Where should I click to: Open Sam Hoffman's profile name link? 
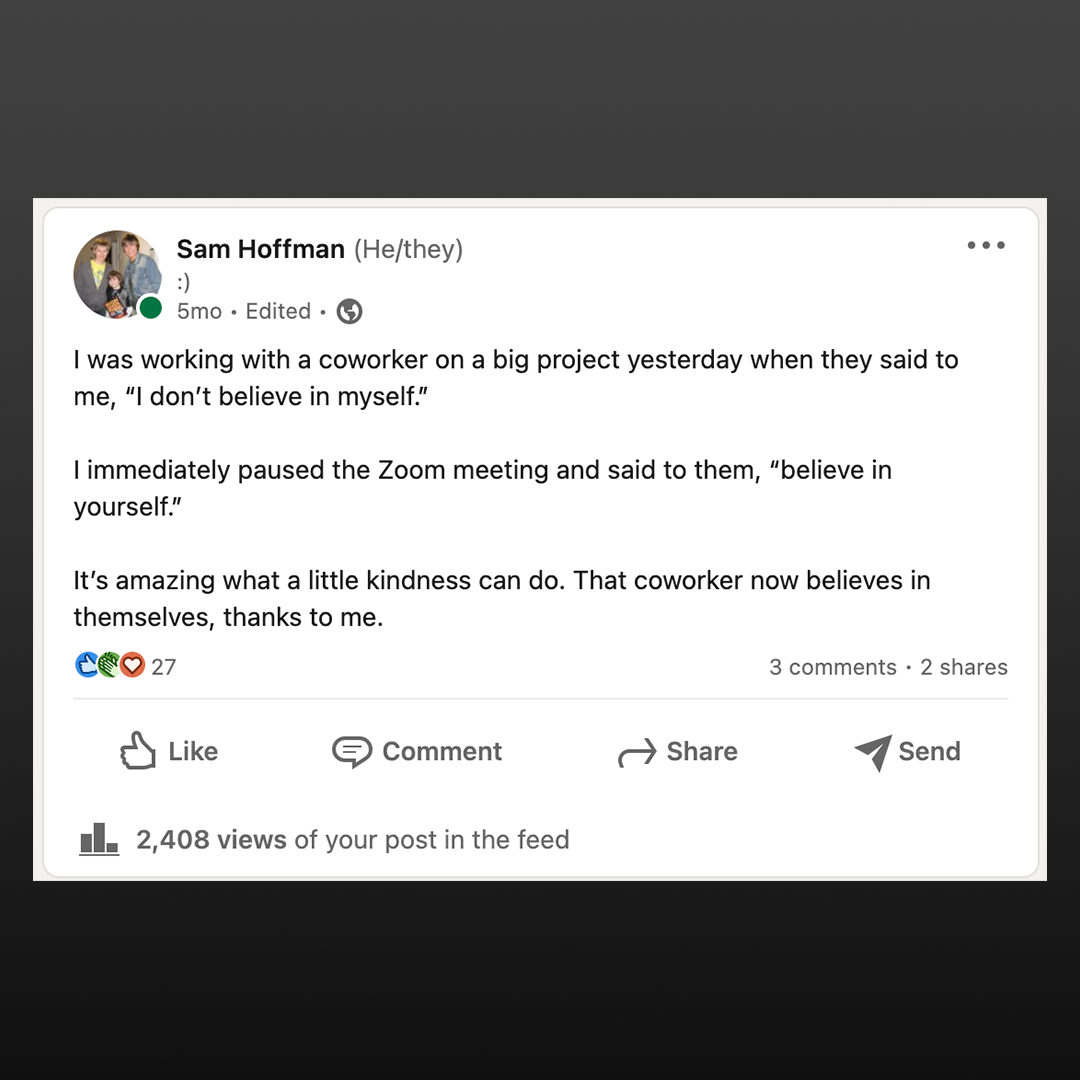(x=260, y=249)
